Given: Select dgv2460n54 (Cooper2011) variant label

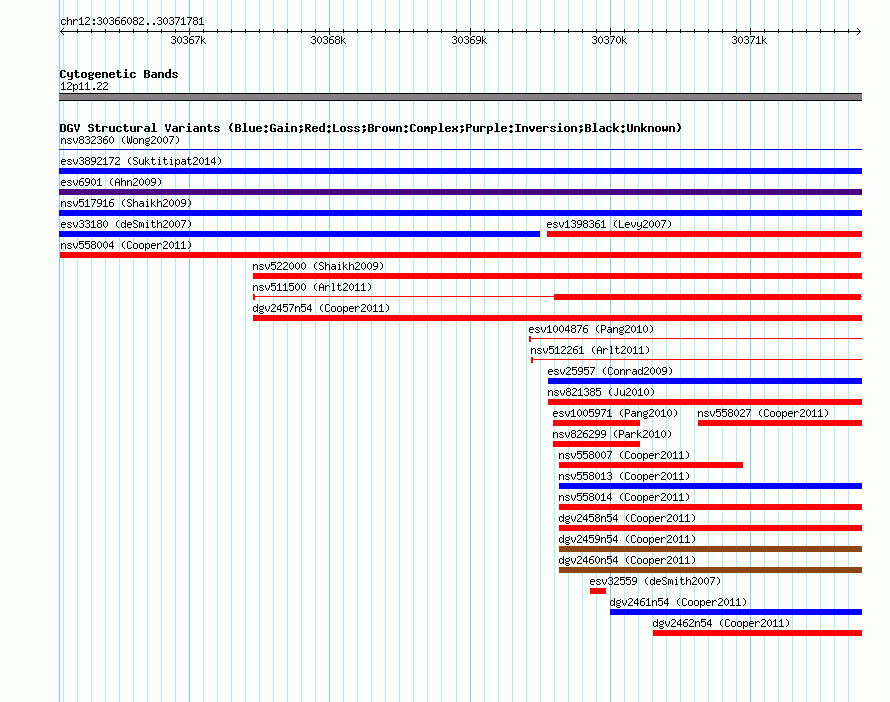Looking at the screenshot, I should click(627, 560).
